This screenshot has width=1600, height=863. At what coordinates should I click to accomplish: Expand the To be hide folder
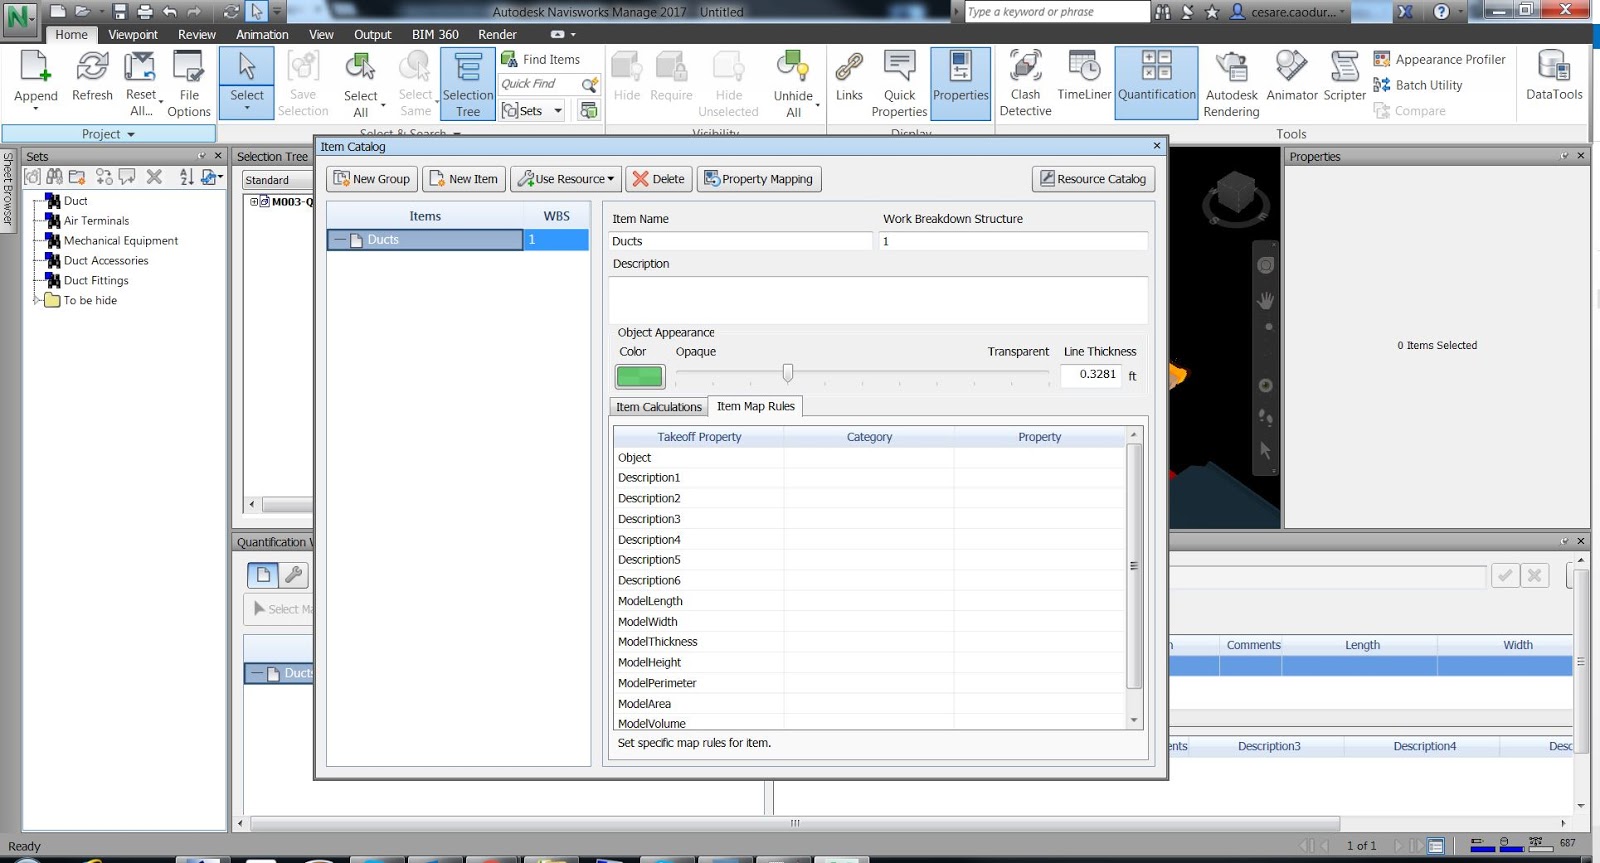(x=37, y=299)
